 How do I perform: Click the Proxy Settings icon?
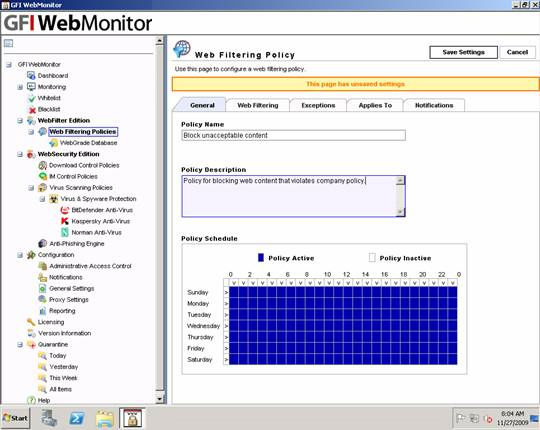(42, 300)
